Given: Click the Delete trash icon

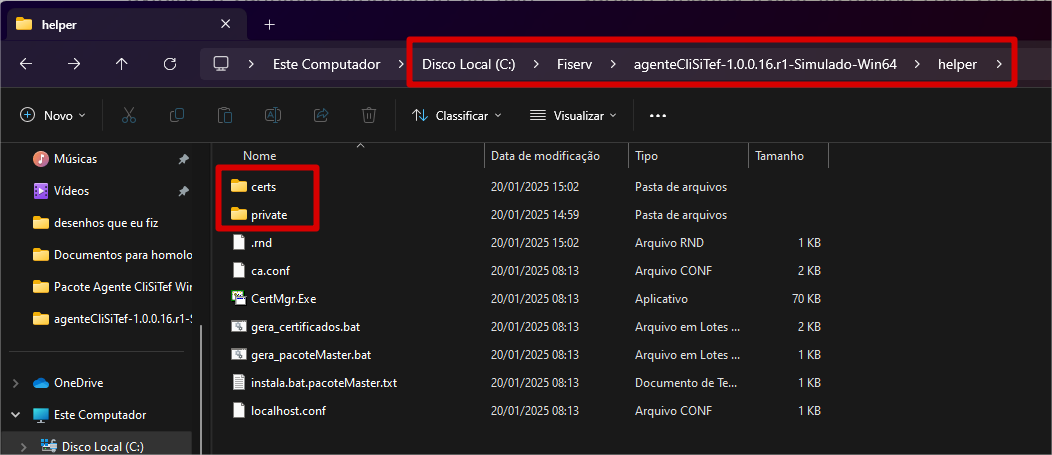Looking at the screenshot, I should tap(369, 115).
